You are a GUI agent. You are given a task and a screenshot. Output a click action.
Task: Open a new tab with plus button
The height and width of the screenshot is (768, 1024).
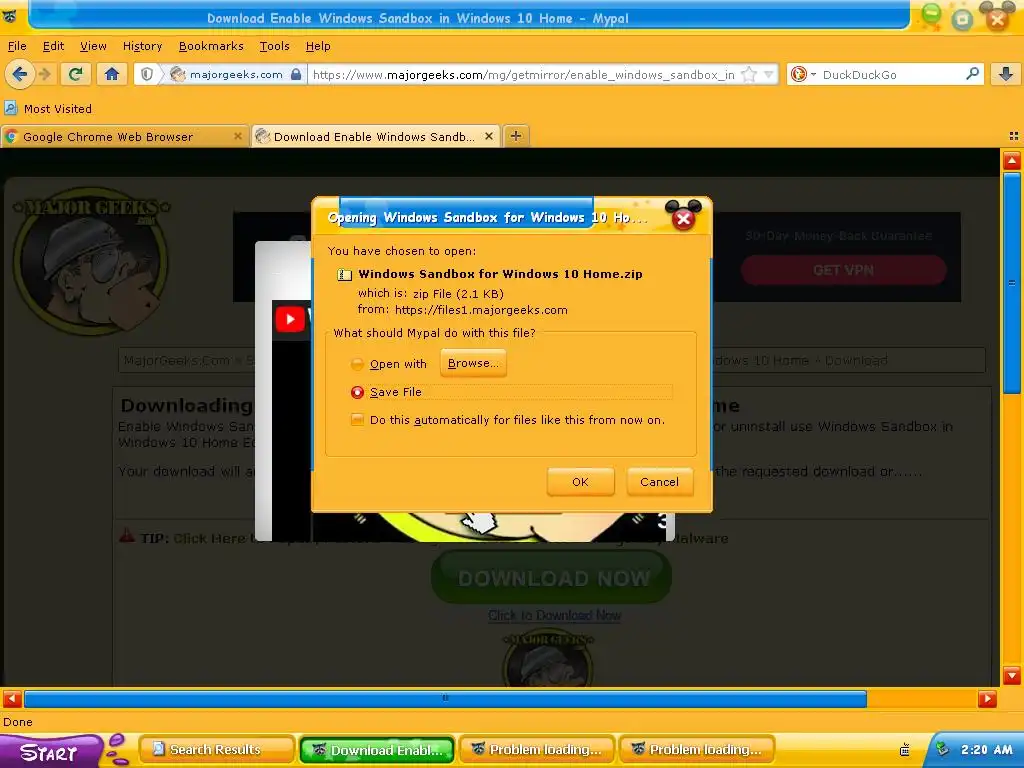click(516, 136)
